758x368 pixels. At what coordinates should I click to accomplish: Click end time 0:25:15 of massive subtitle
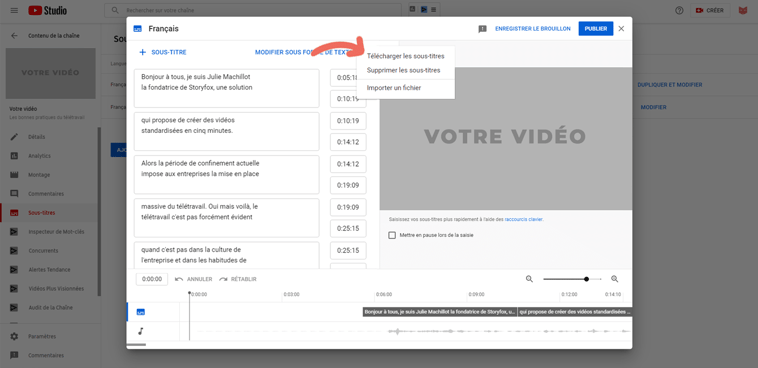[348, 228]
